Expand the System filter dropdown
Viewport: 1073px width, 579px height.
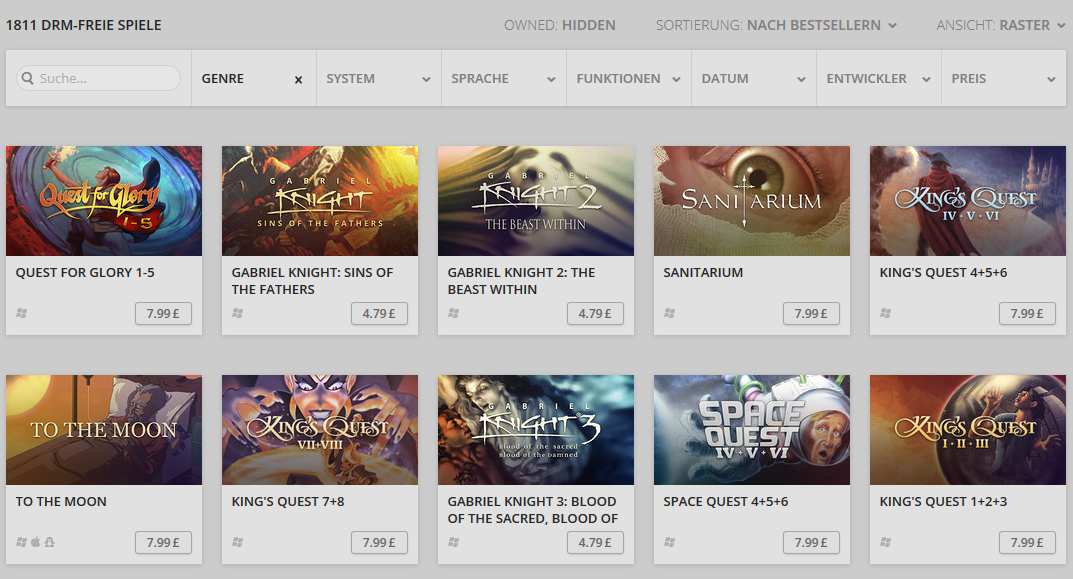click(378, 78)
